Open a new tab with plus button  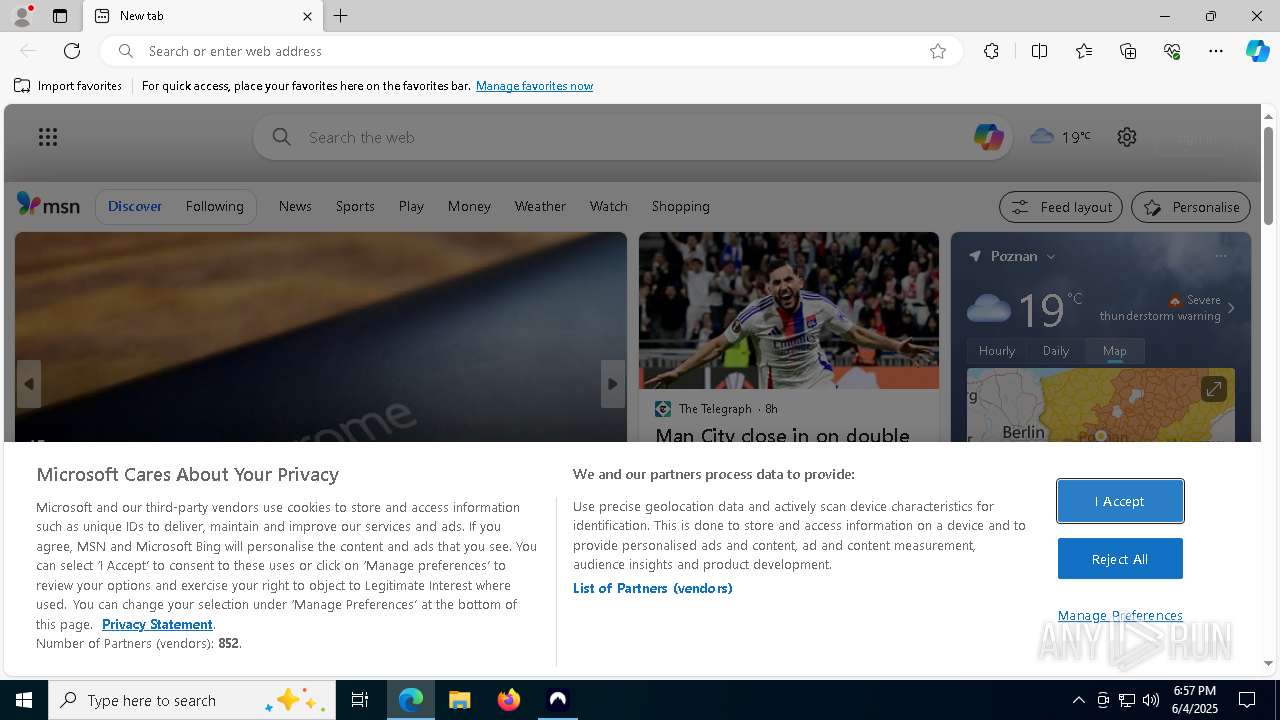coord(341,16)
